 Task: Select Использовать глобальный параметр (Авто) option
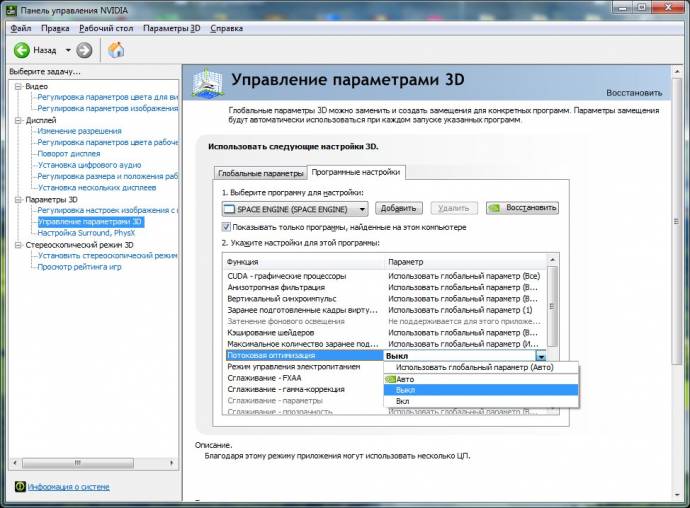point(481,367)
